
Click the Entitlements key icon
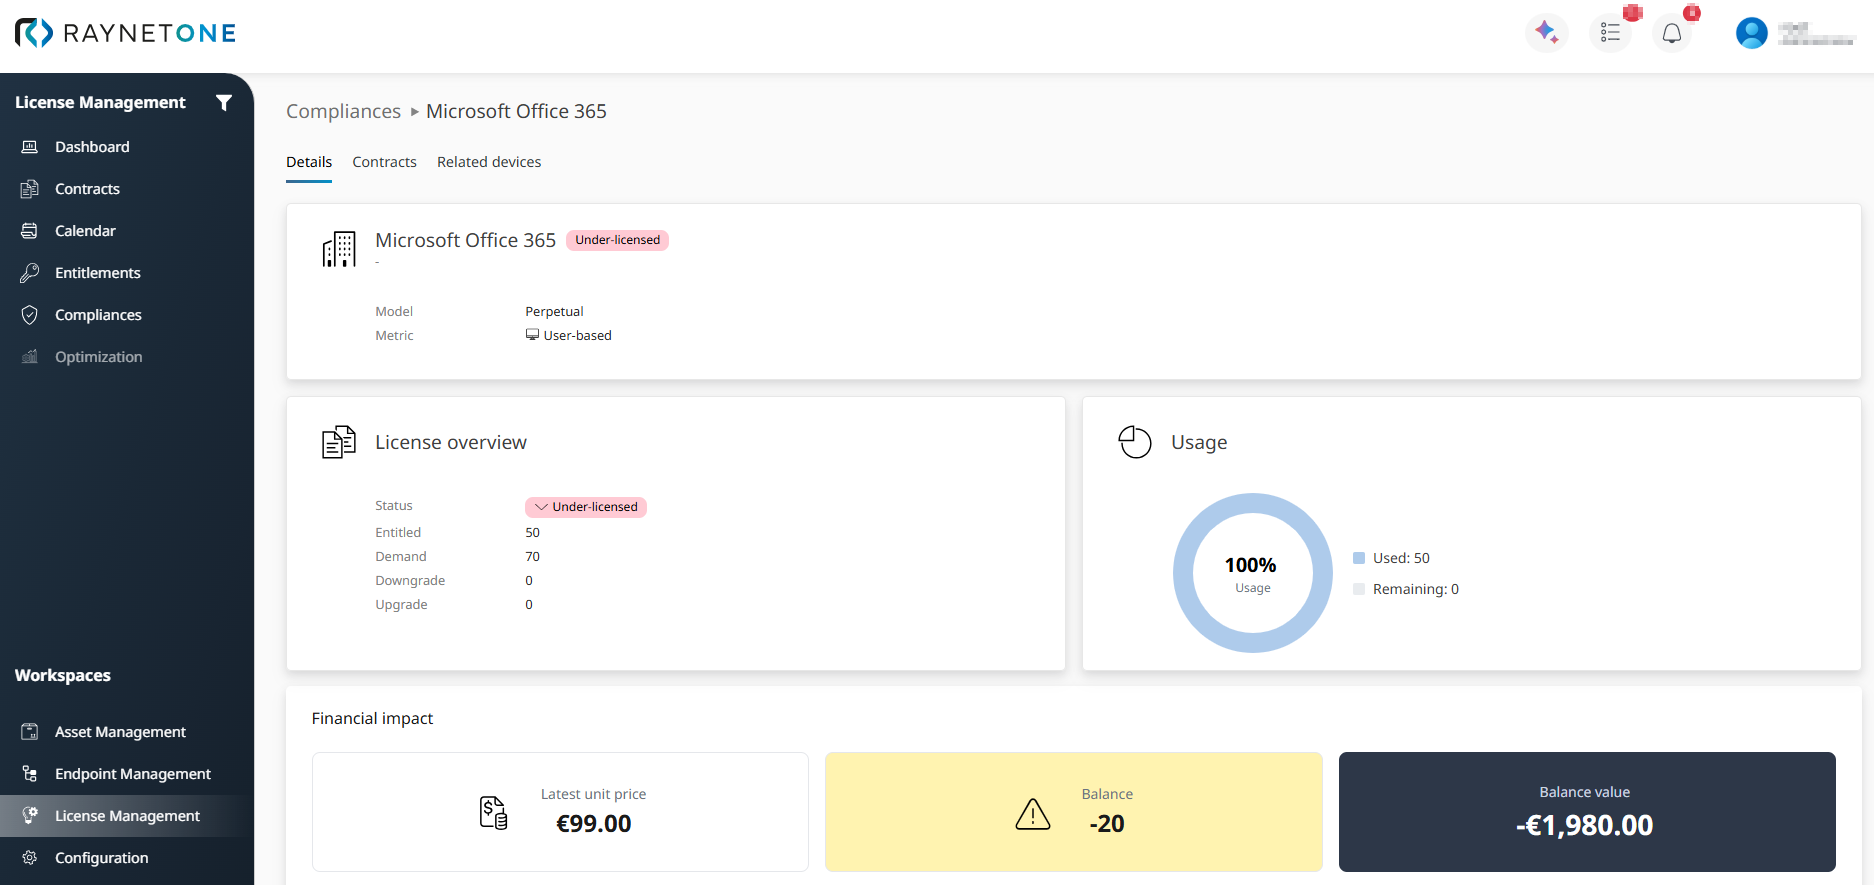click(30, 273)
